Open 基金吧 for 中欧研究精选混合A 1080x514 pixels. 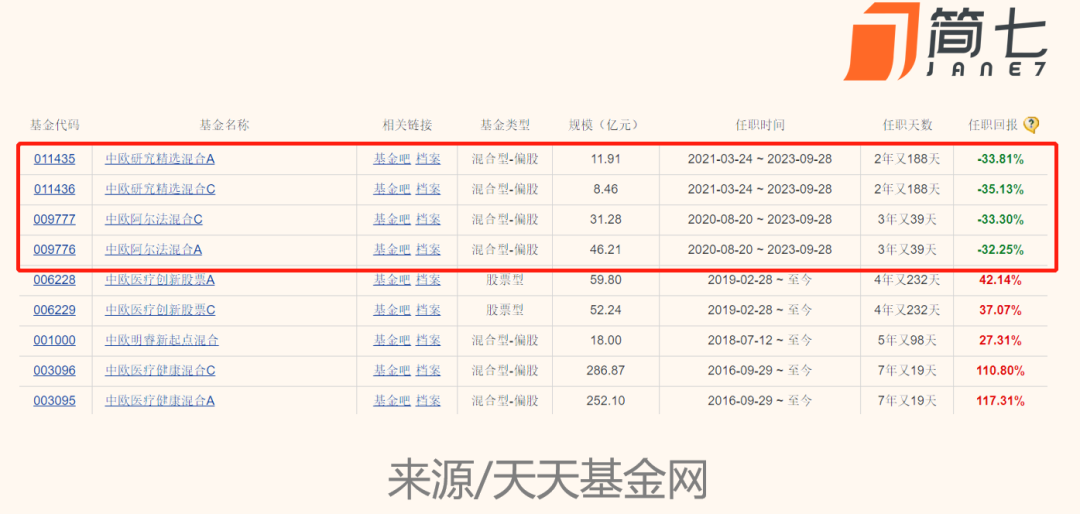[x=392, y=159]
